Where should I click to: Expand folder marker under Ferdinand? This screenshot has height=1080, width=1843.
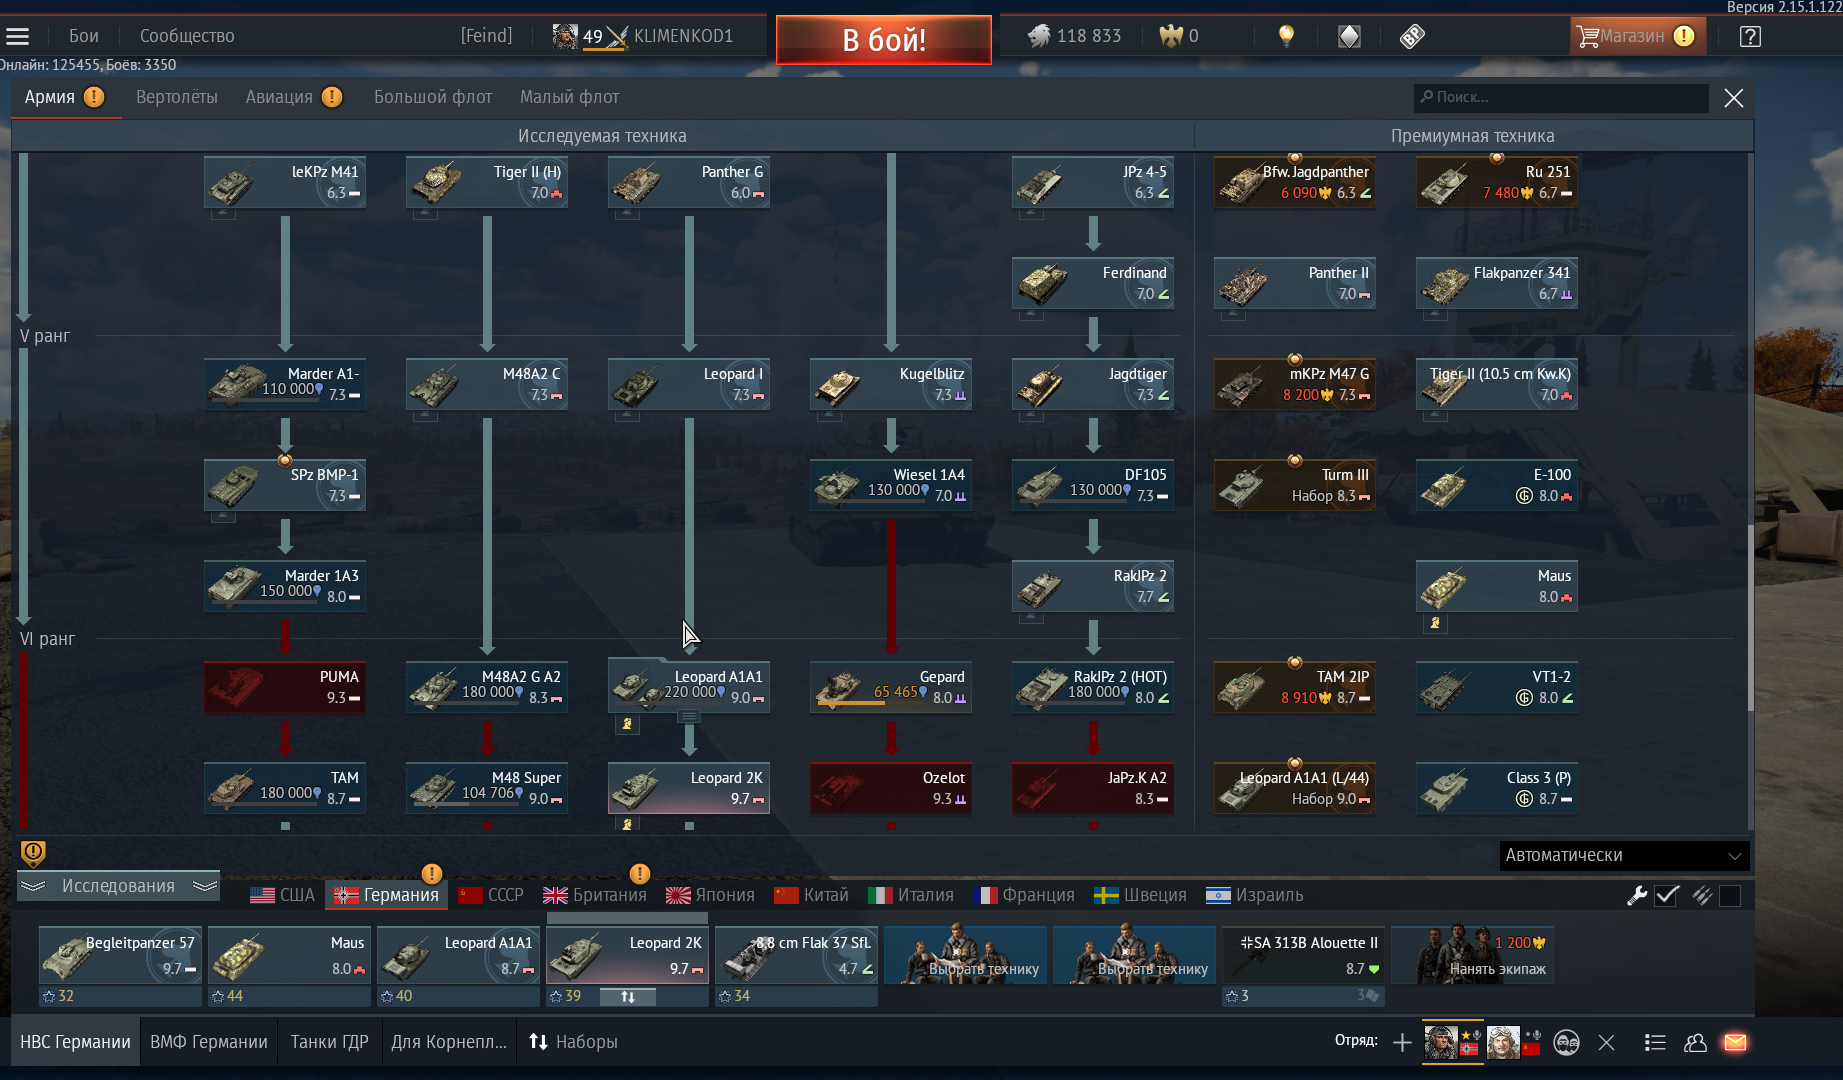1032,315
